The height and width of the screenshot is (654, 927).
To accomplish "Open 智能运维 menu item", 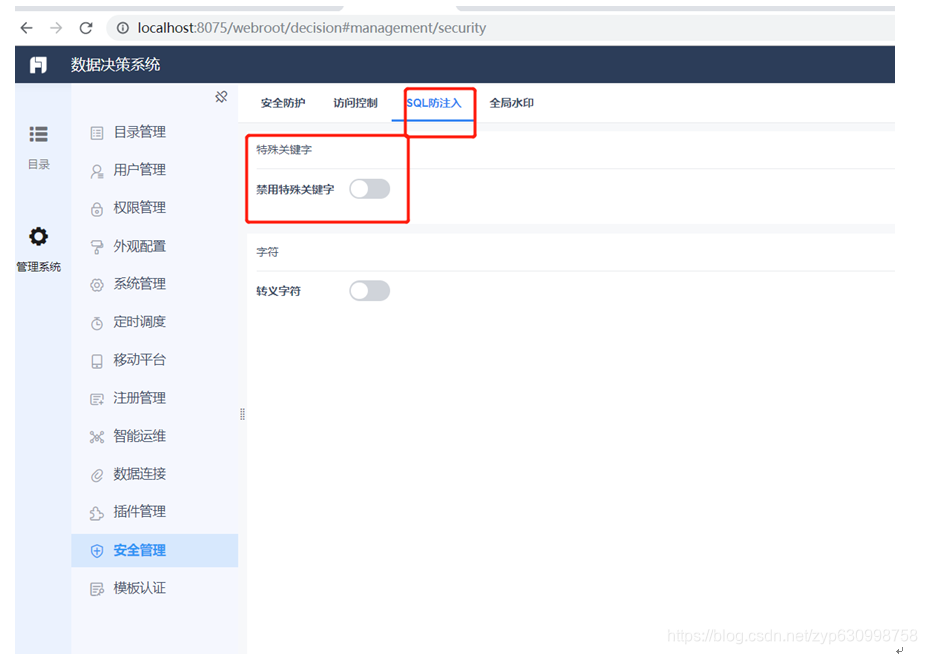I will (155, 436).
